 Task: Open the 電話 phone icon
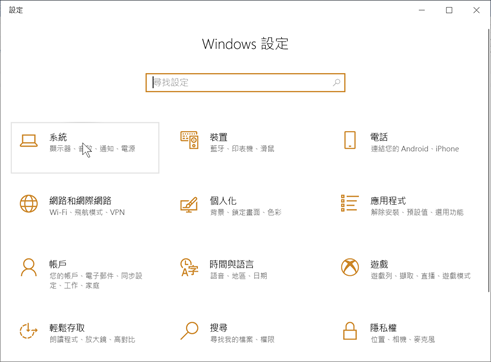click(x=350, y=140)
